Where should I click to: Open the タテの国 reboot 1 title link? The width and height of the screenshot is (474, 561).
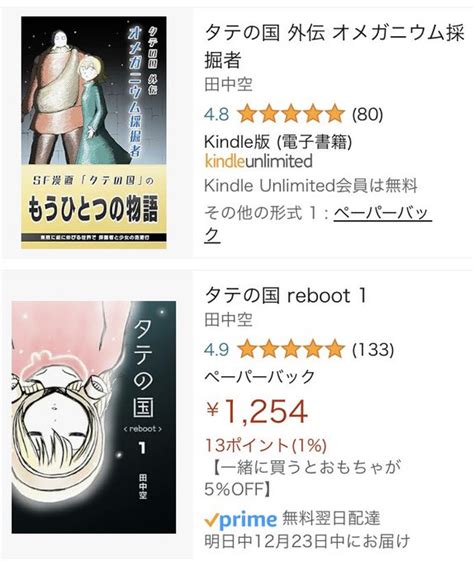click(x=285, y=296)
